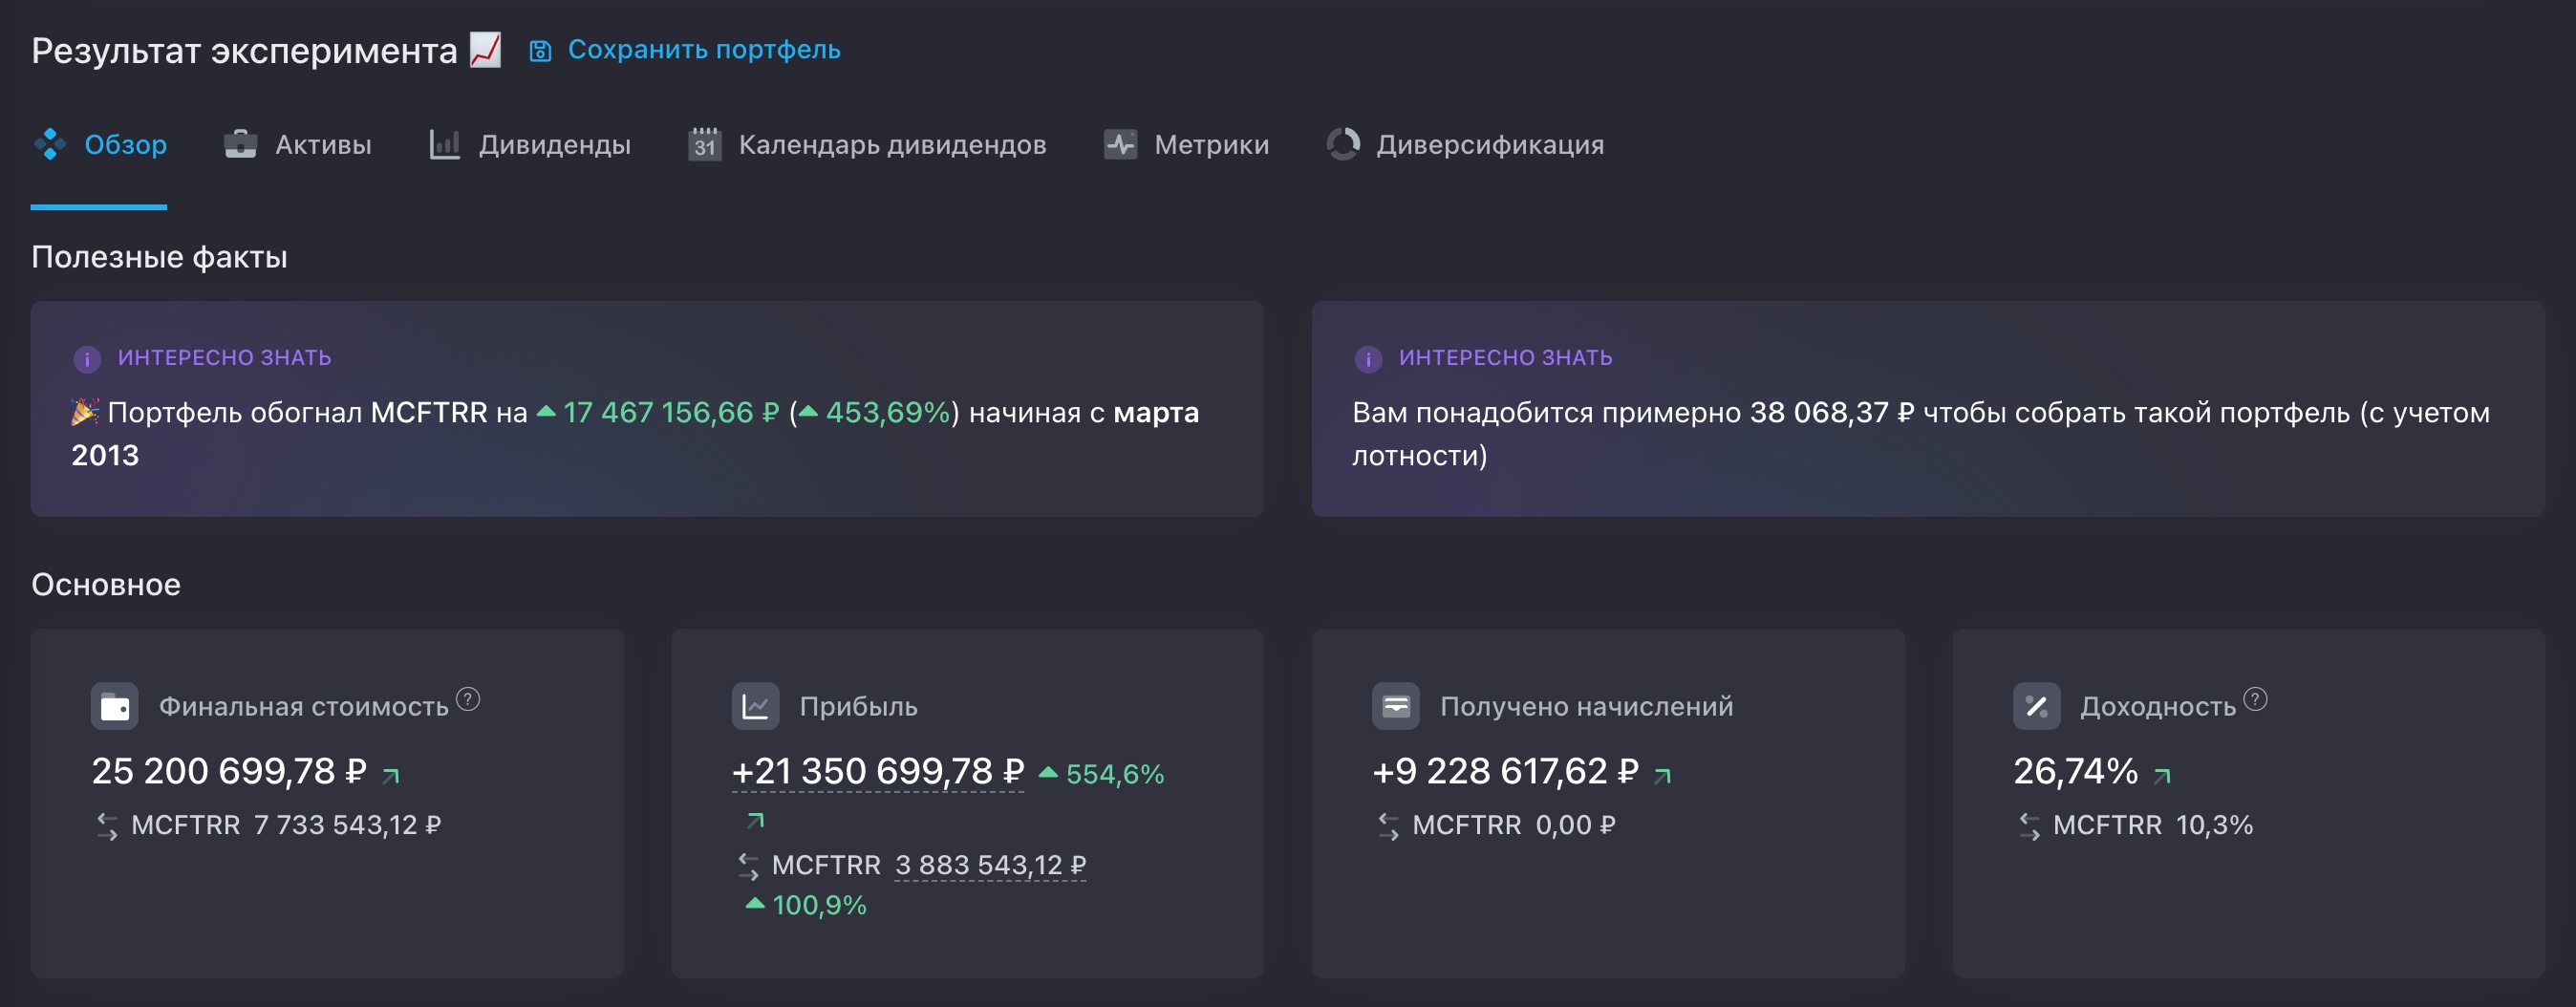Click the percent icon in Доходность card
This screenshot has width=2576, height=1007.
[x=2036, y=707]
